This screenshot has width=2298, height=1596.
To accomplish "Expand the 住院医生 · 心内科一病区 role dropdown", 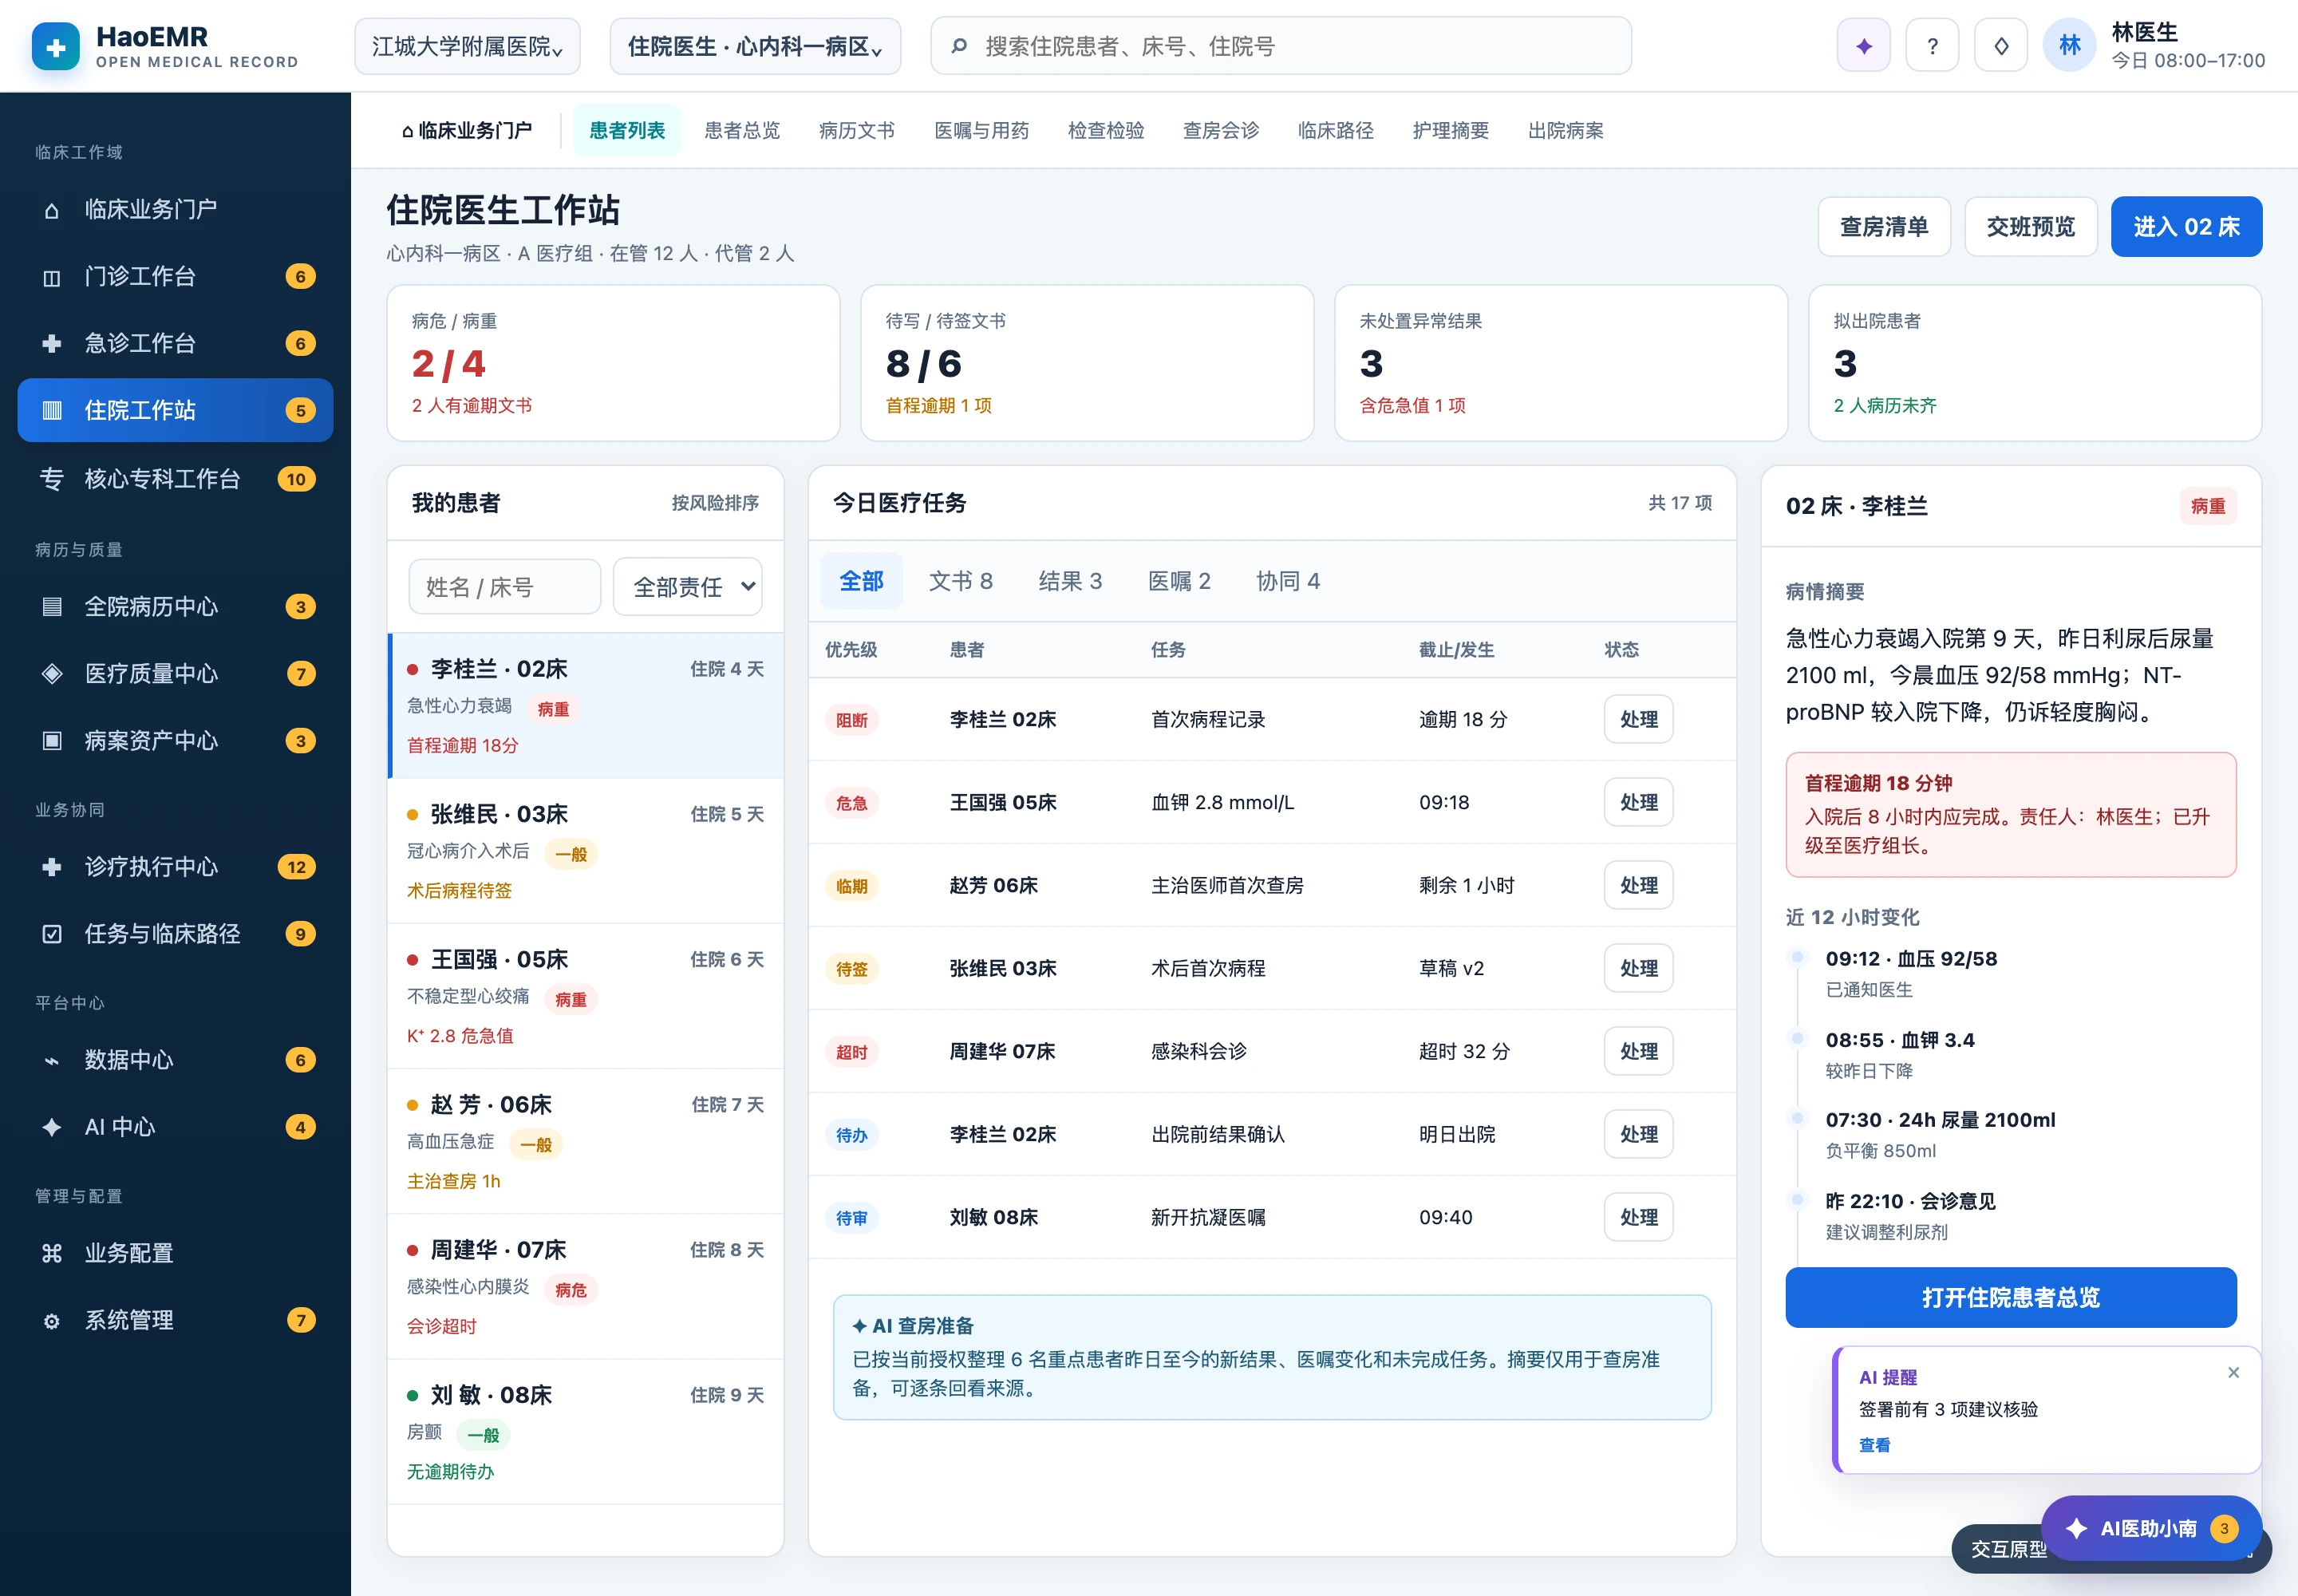I will pos(755,46).
